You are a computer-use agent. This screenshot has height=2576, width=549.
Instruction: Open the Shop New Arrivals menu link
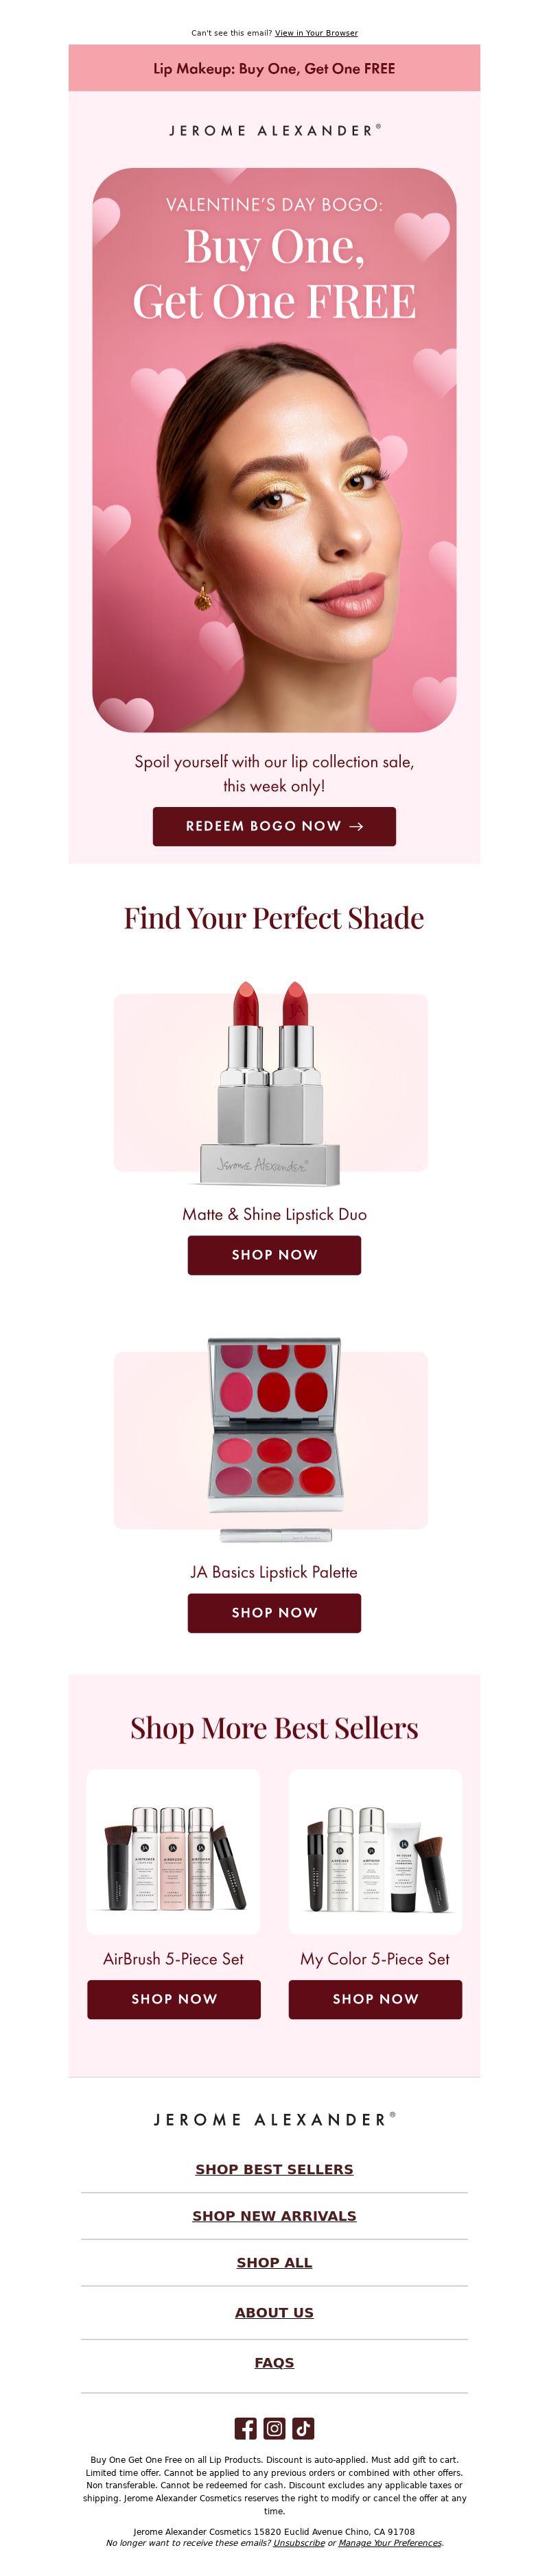[x=274, y=2216]
